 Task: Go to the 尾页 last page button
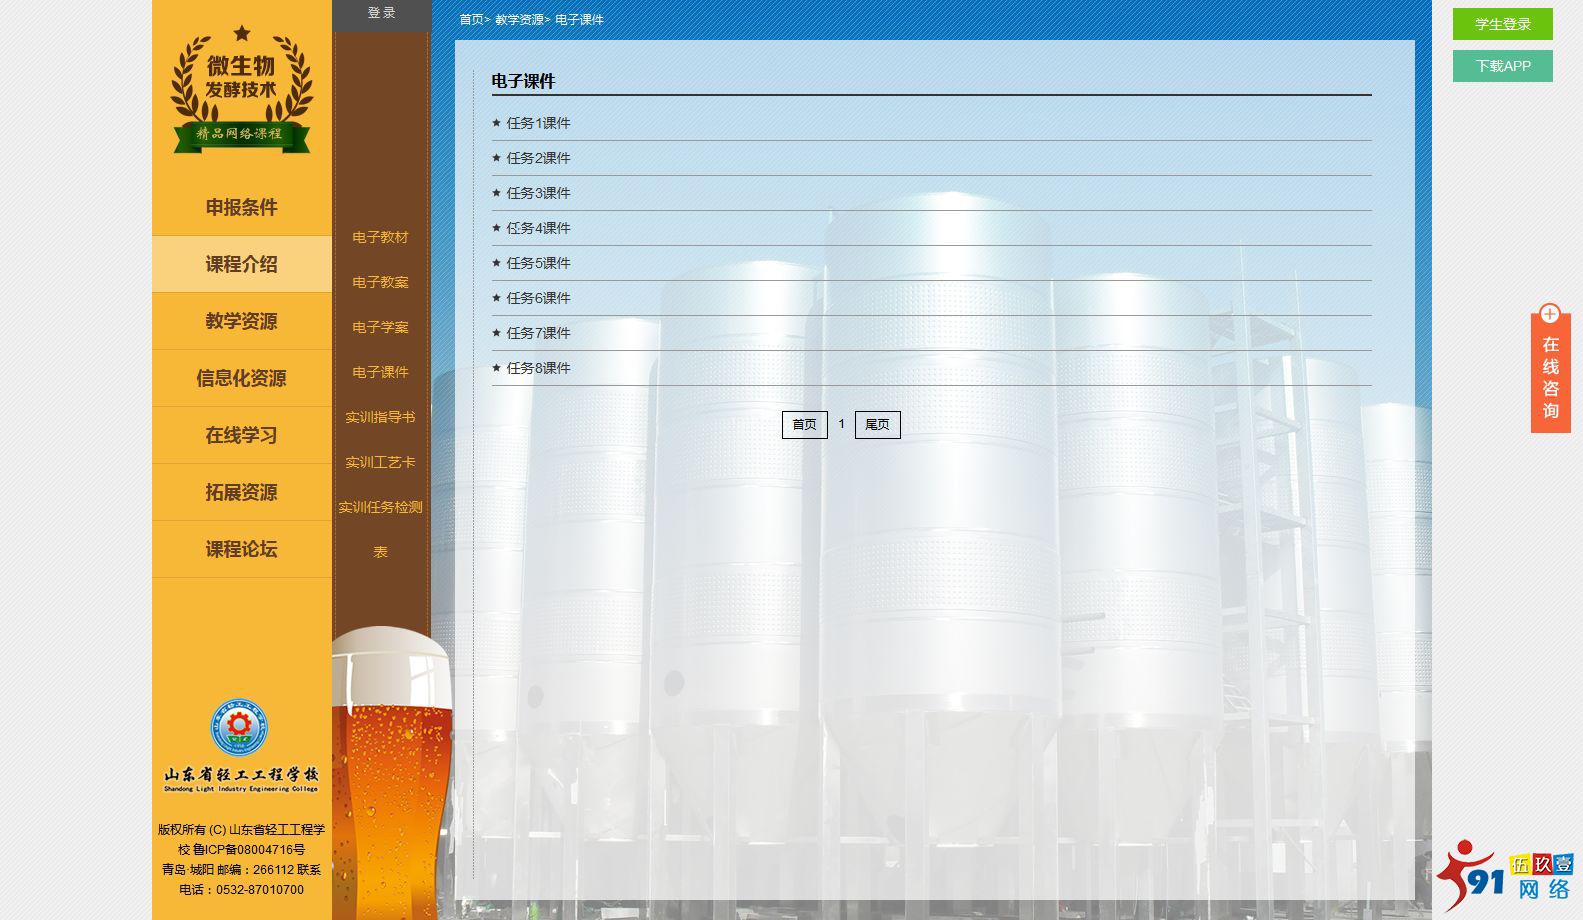(878, 425)
